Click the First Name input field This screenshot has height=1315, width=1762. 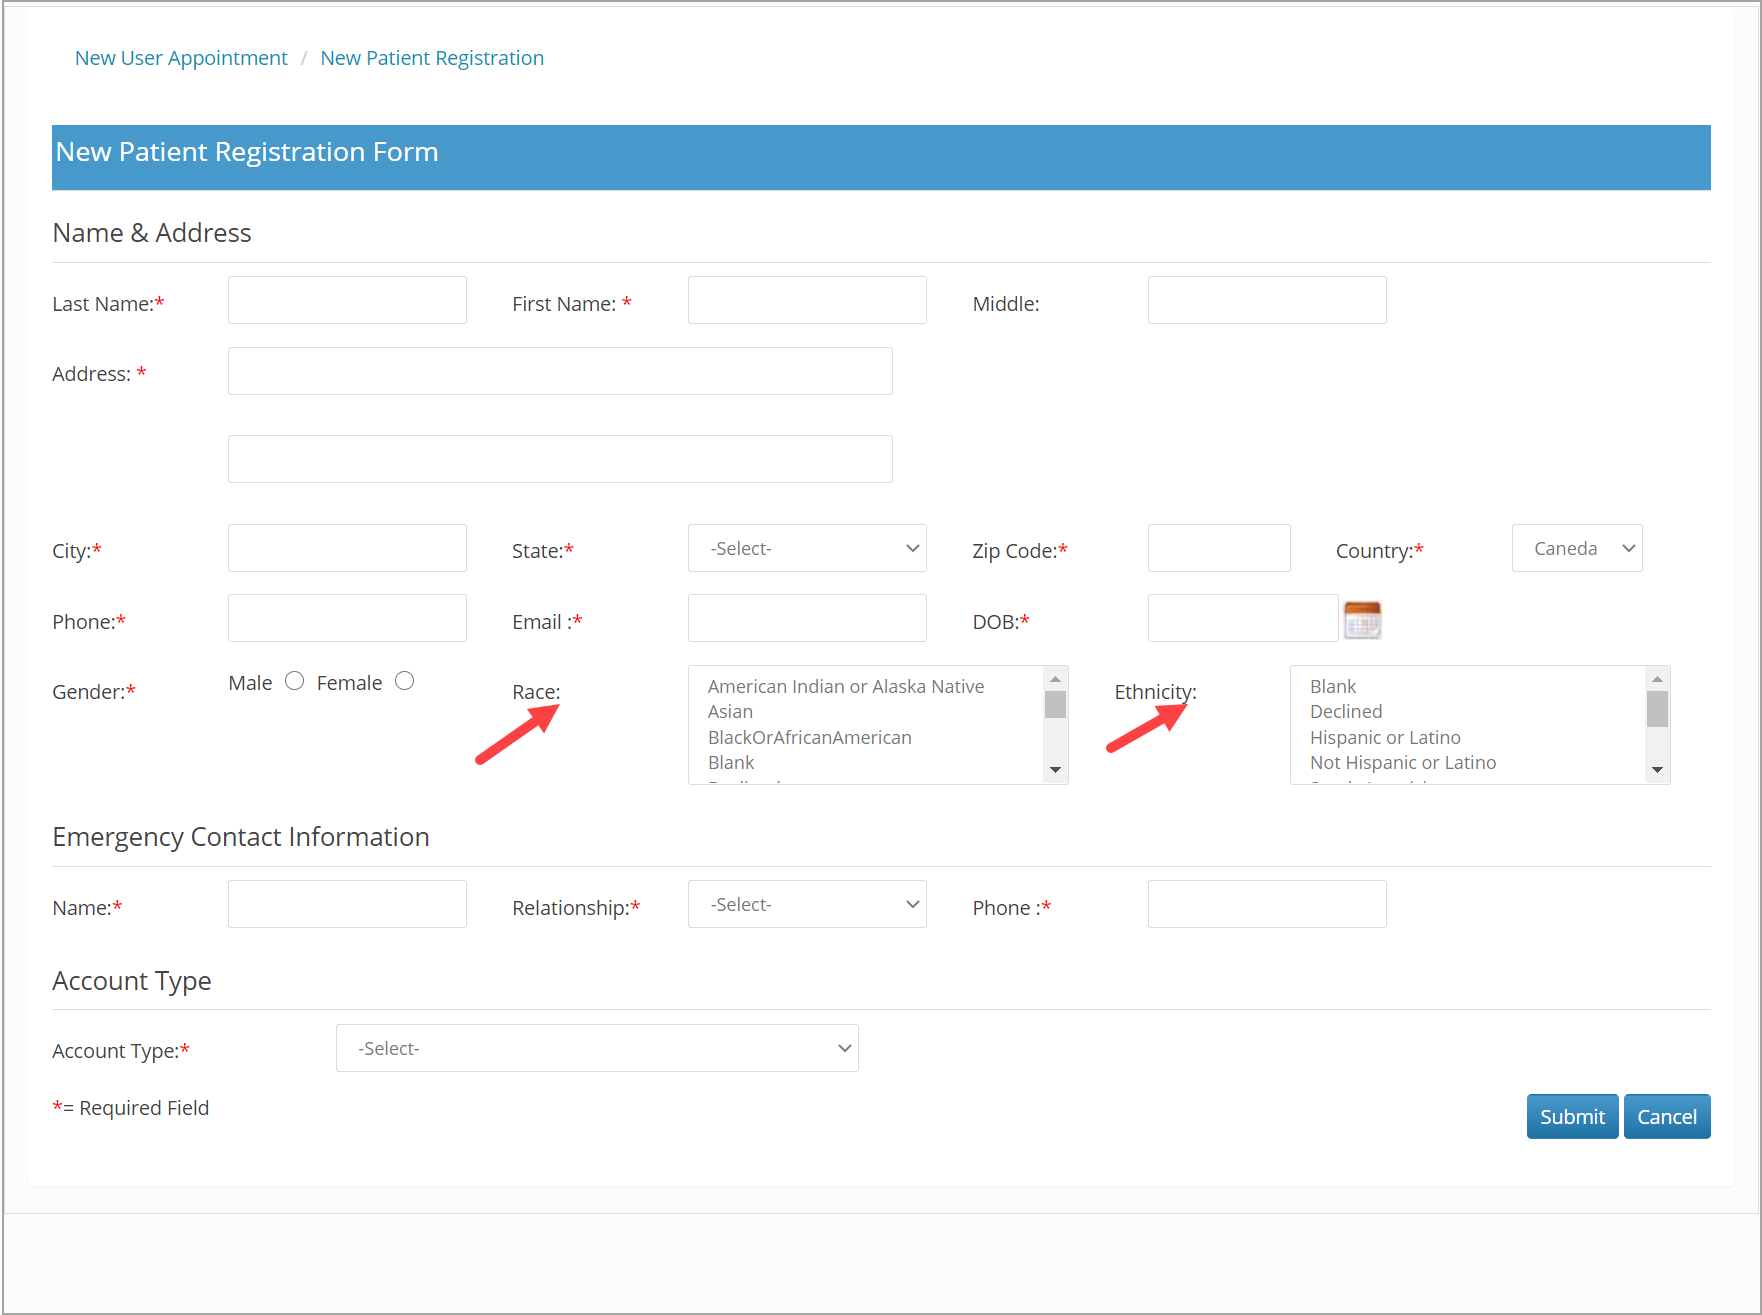[x=807, y=300]
